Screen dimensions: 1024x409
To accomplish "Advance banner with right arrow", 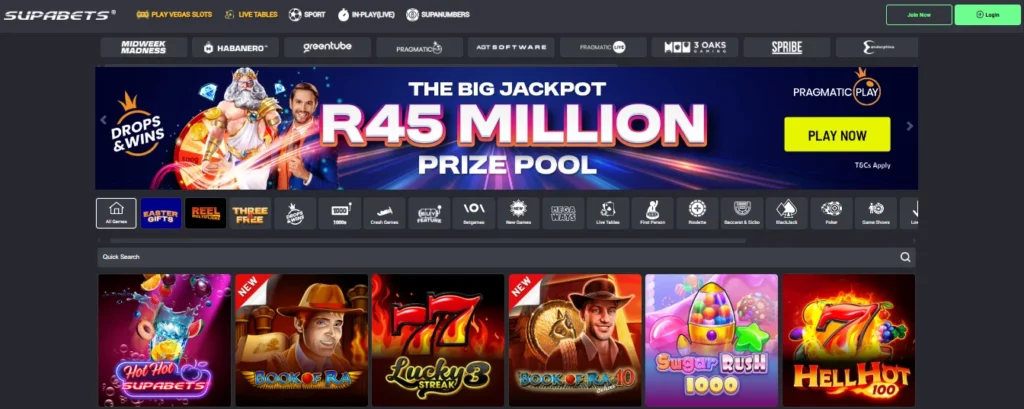I will click(910, 126).
